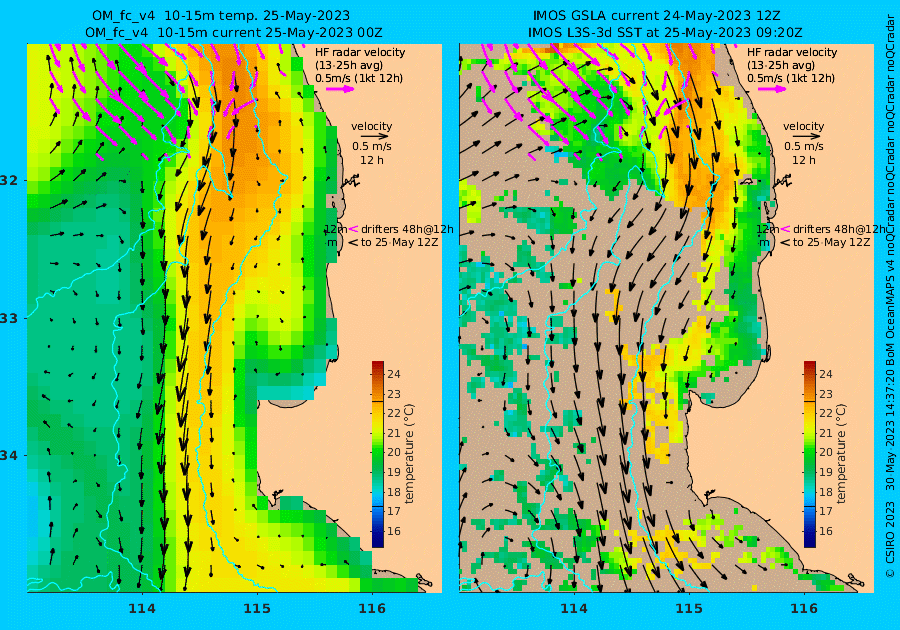
Task: Click the 24 tick on OM_fc_v4 colorbar
Action: (393, 374)
